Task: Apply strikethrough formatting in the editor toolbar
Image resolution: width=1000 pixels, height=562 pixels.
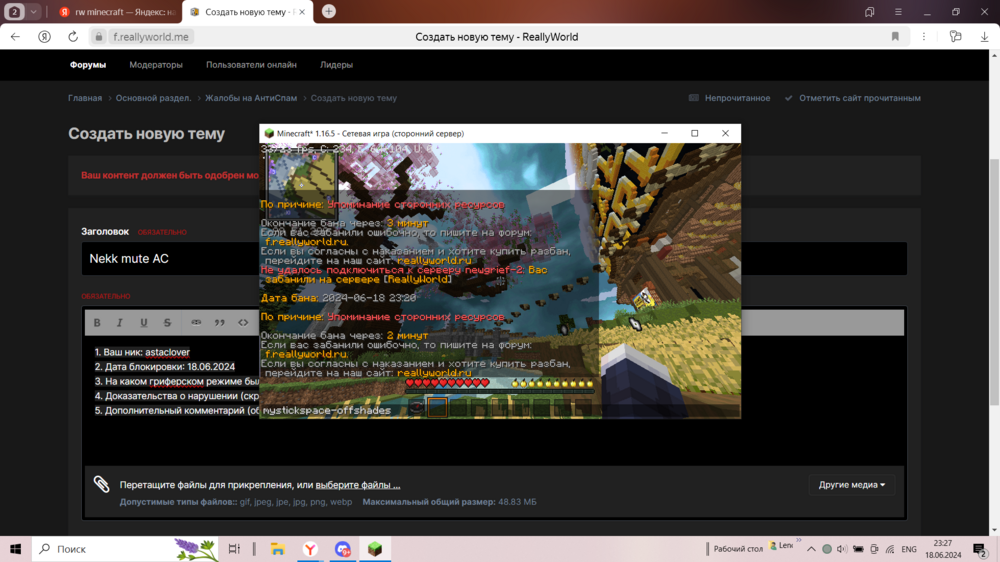Action: [167, 323]
